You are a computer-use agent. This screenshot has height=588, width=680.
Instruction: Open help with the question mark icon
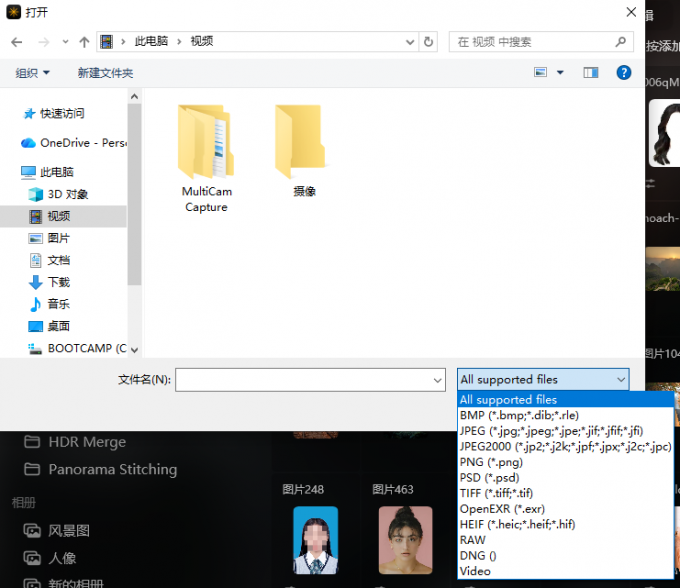[x=624, y=72]
